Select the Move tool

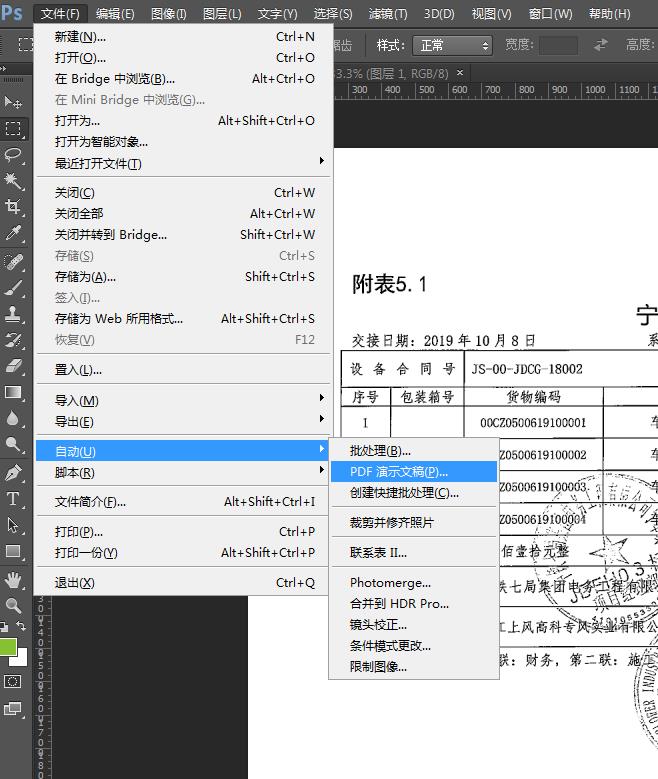click(x=12, y=102)
